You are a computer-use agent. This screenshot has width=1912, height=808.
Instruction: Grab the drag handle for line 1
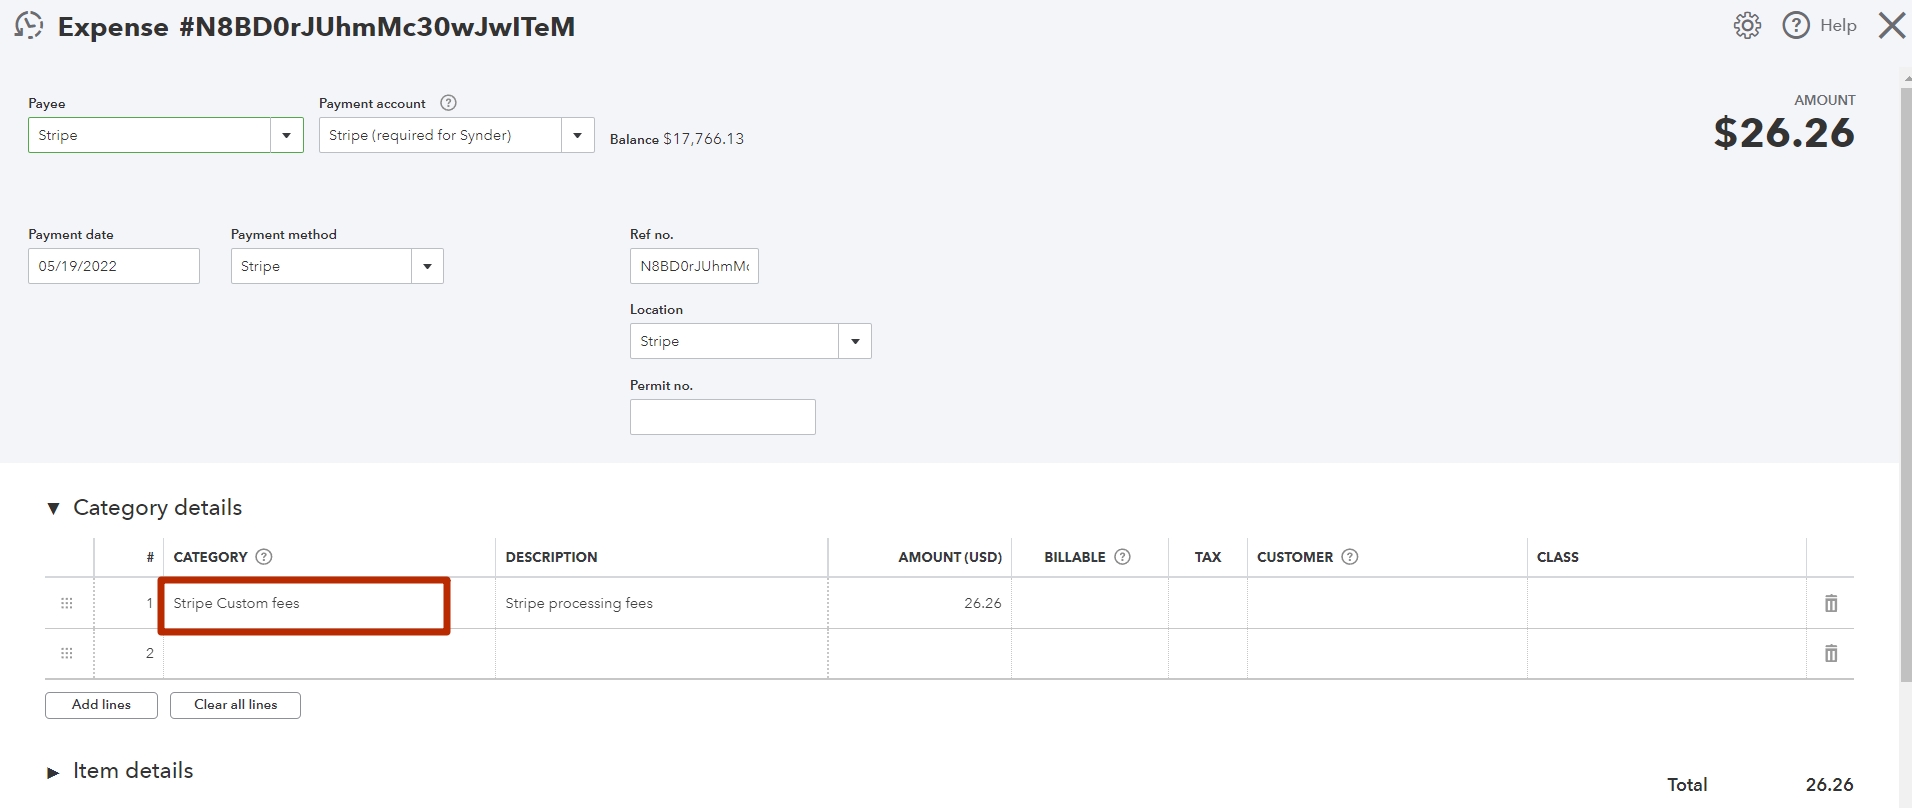pyautogui.click(x=67, y=603)
